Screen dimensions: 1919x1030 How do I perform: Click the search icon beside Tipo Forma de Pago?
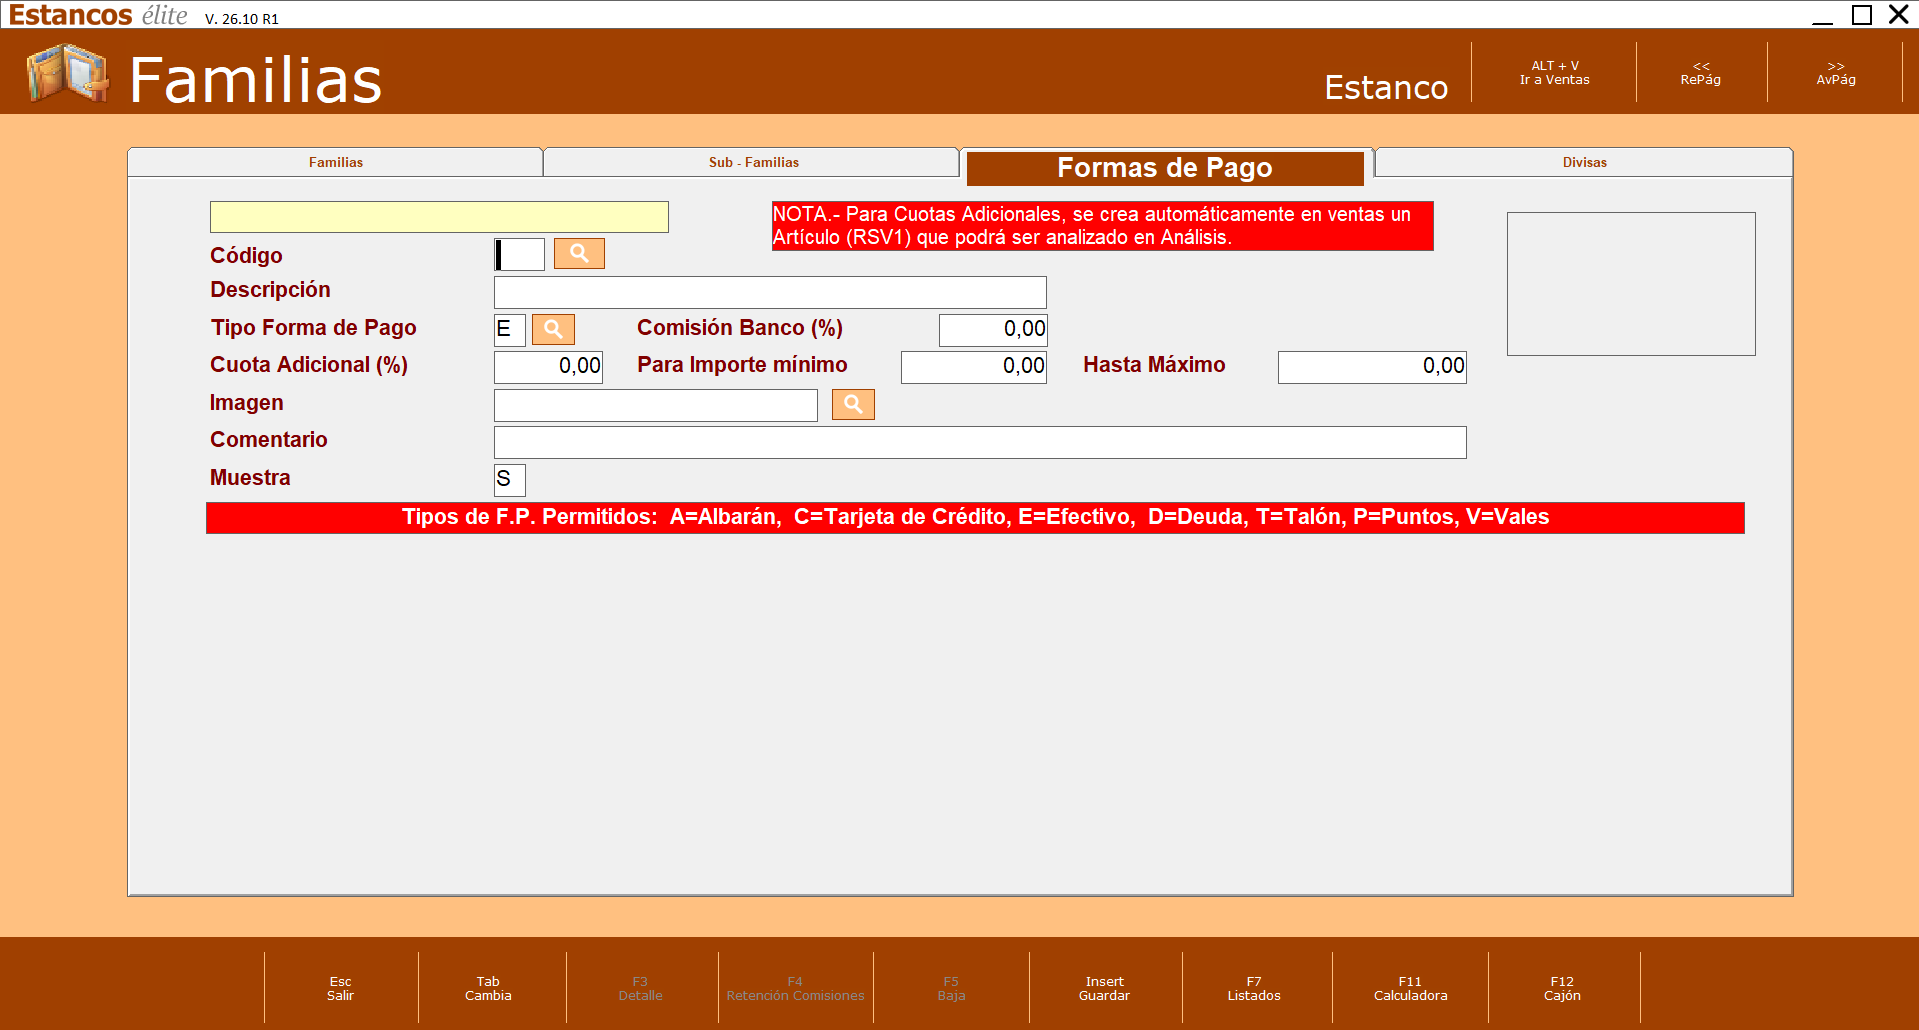pyautogui.click(x=553, y=329)
